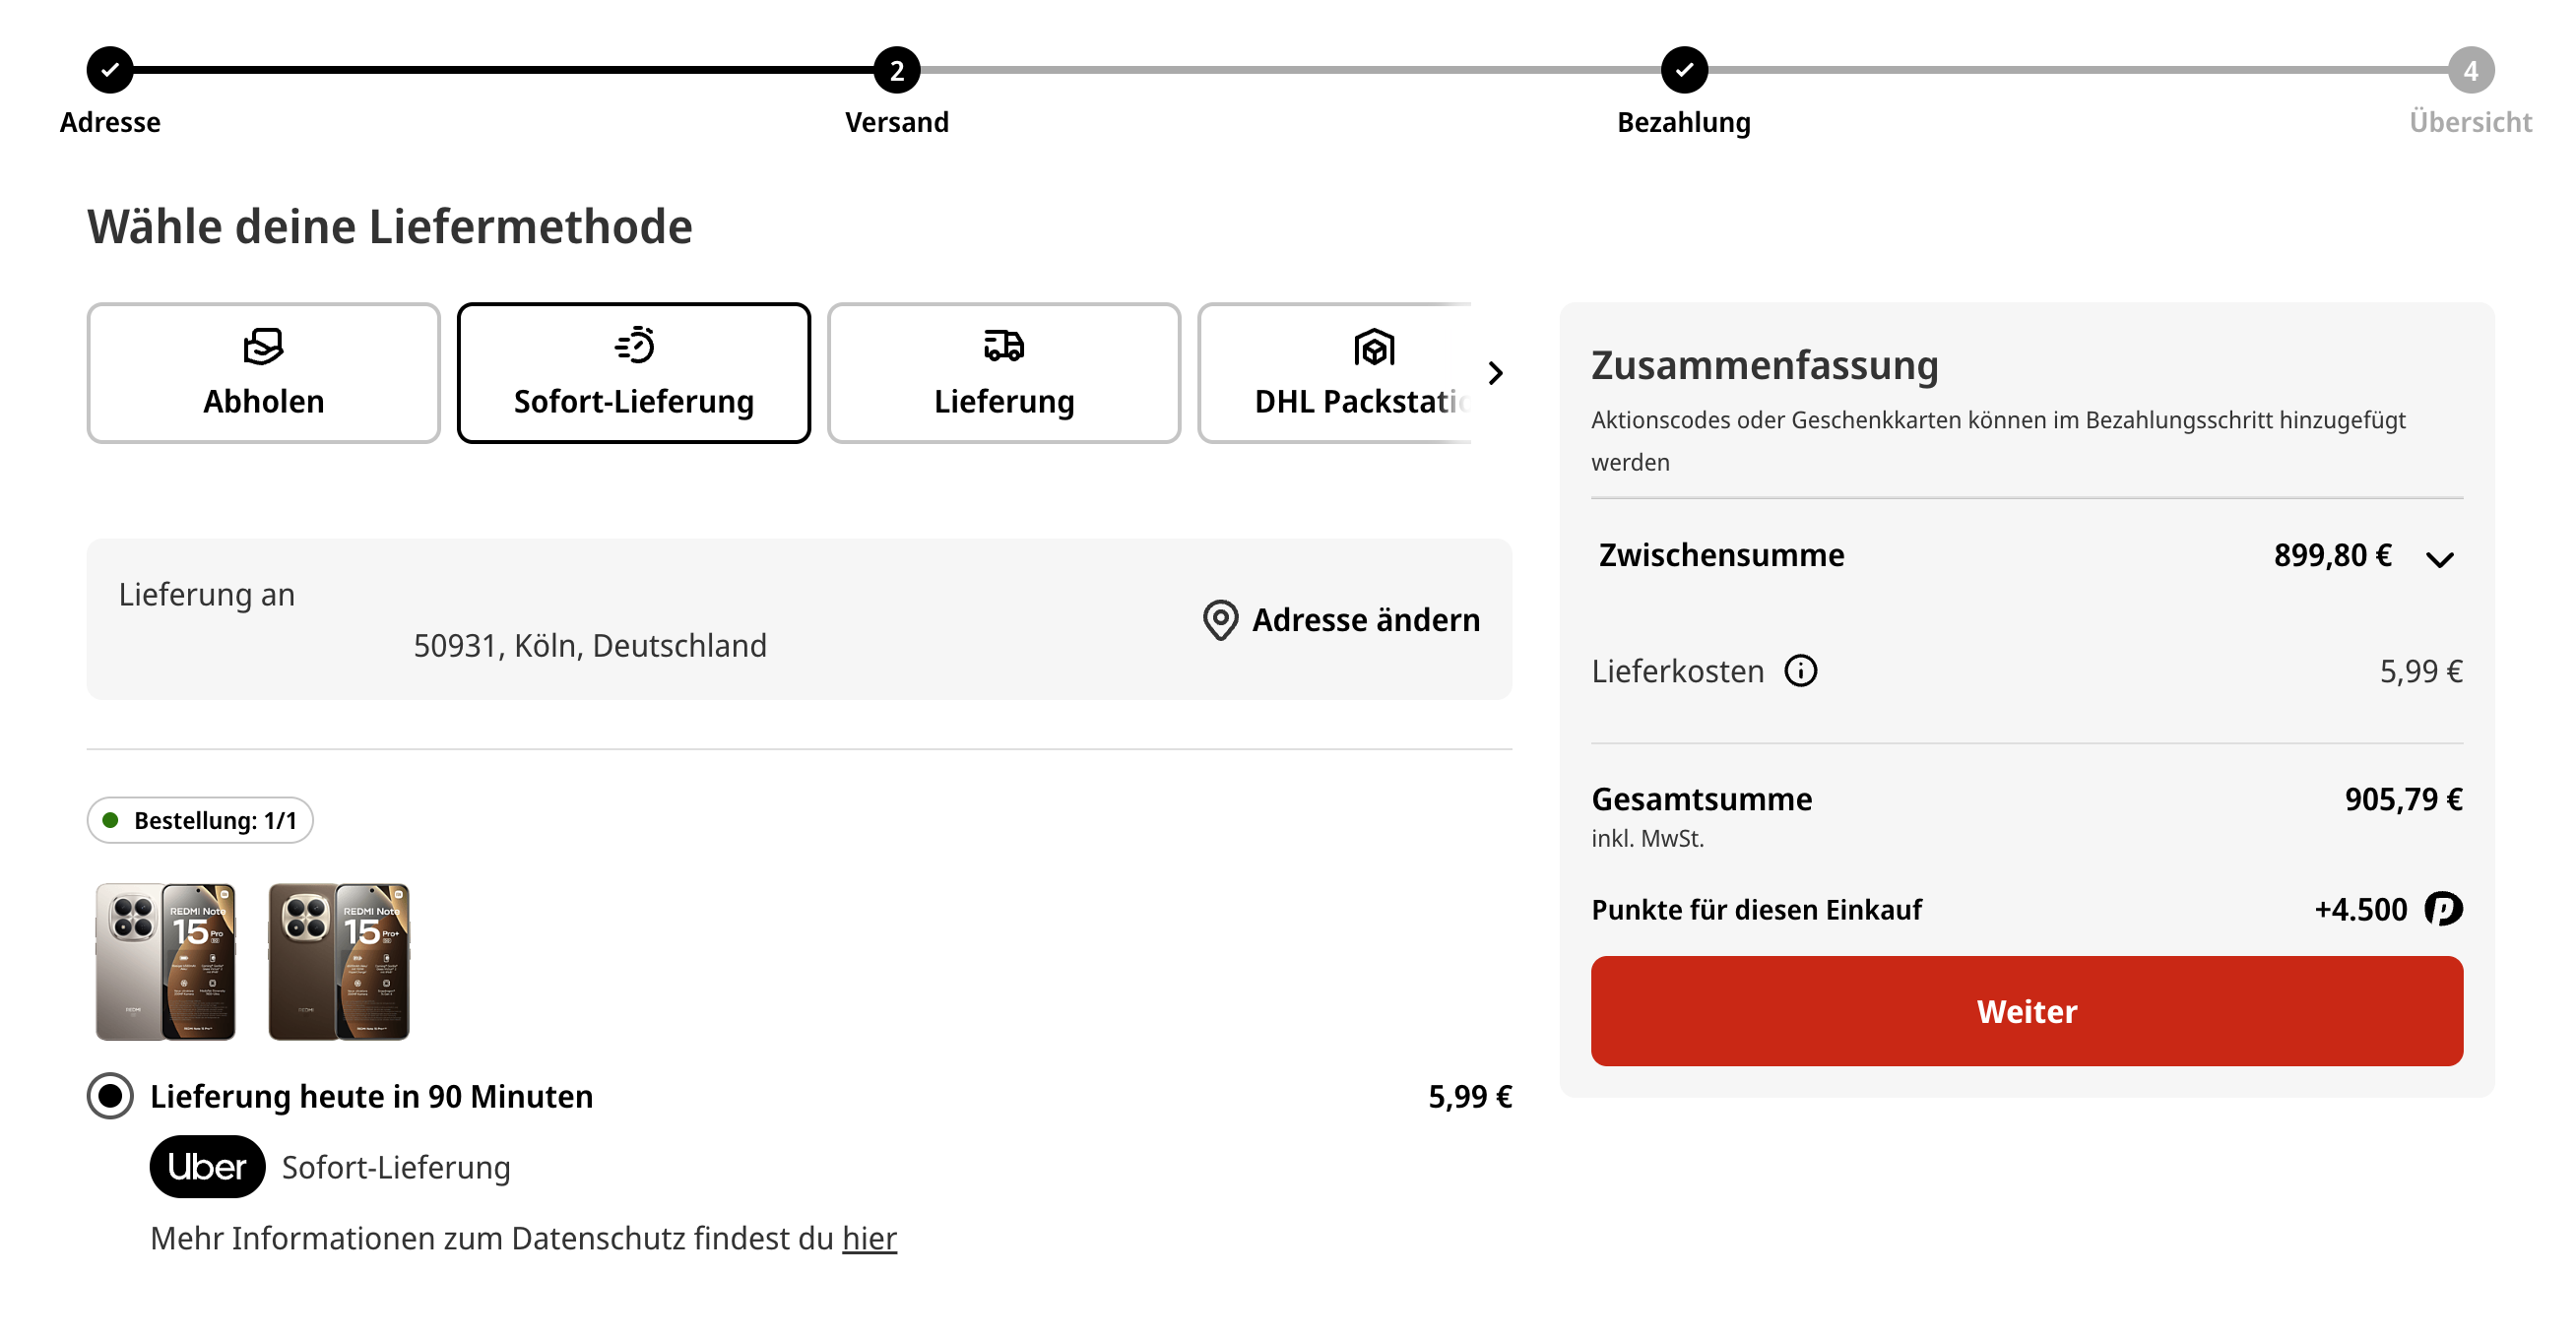Jump to the Bezahlung step
Image resolution: width=2576 pixels, height=1339 pixels.
1684,70
